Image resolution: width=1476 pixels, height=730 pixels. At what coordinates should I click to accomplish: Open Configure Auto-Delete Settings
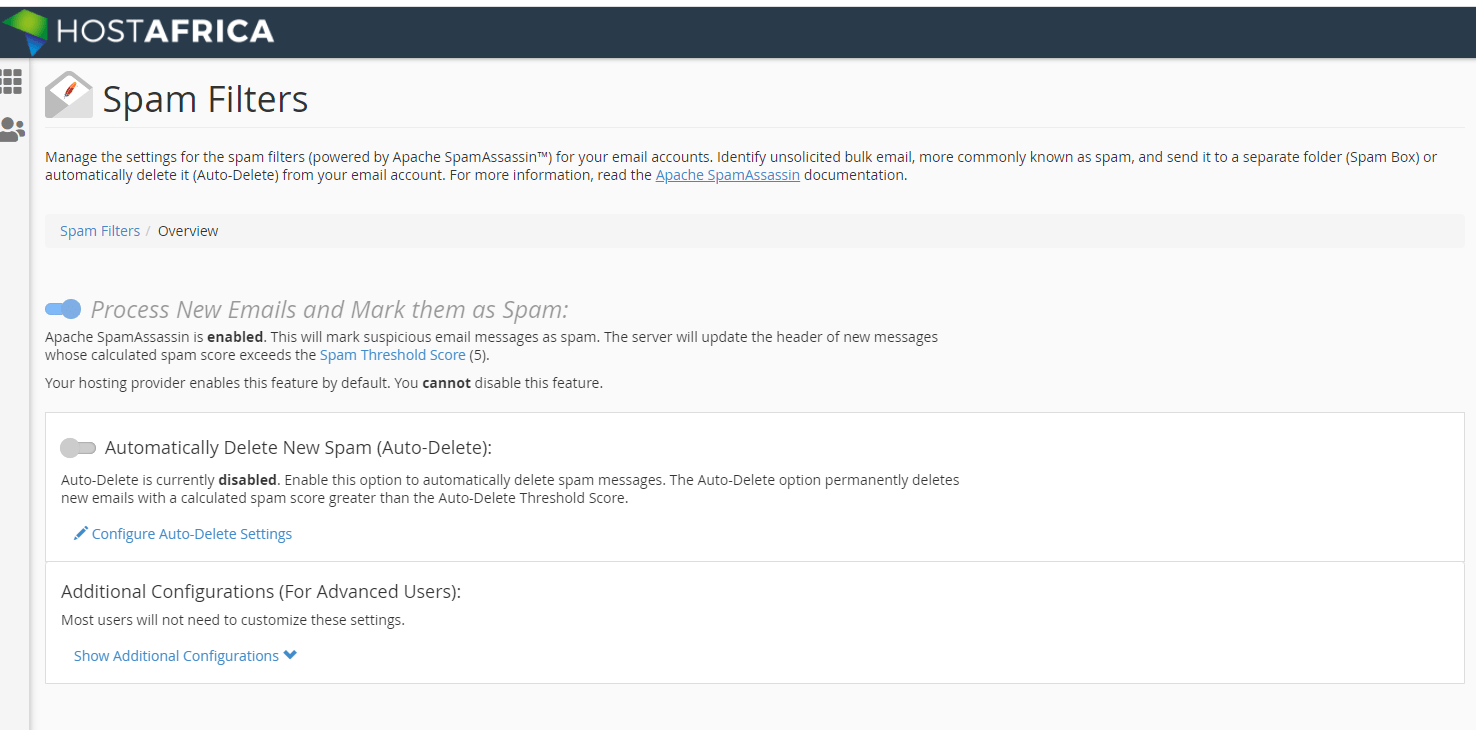pyautogui.click(x=191, y=533)
